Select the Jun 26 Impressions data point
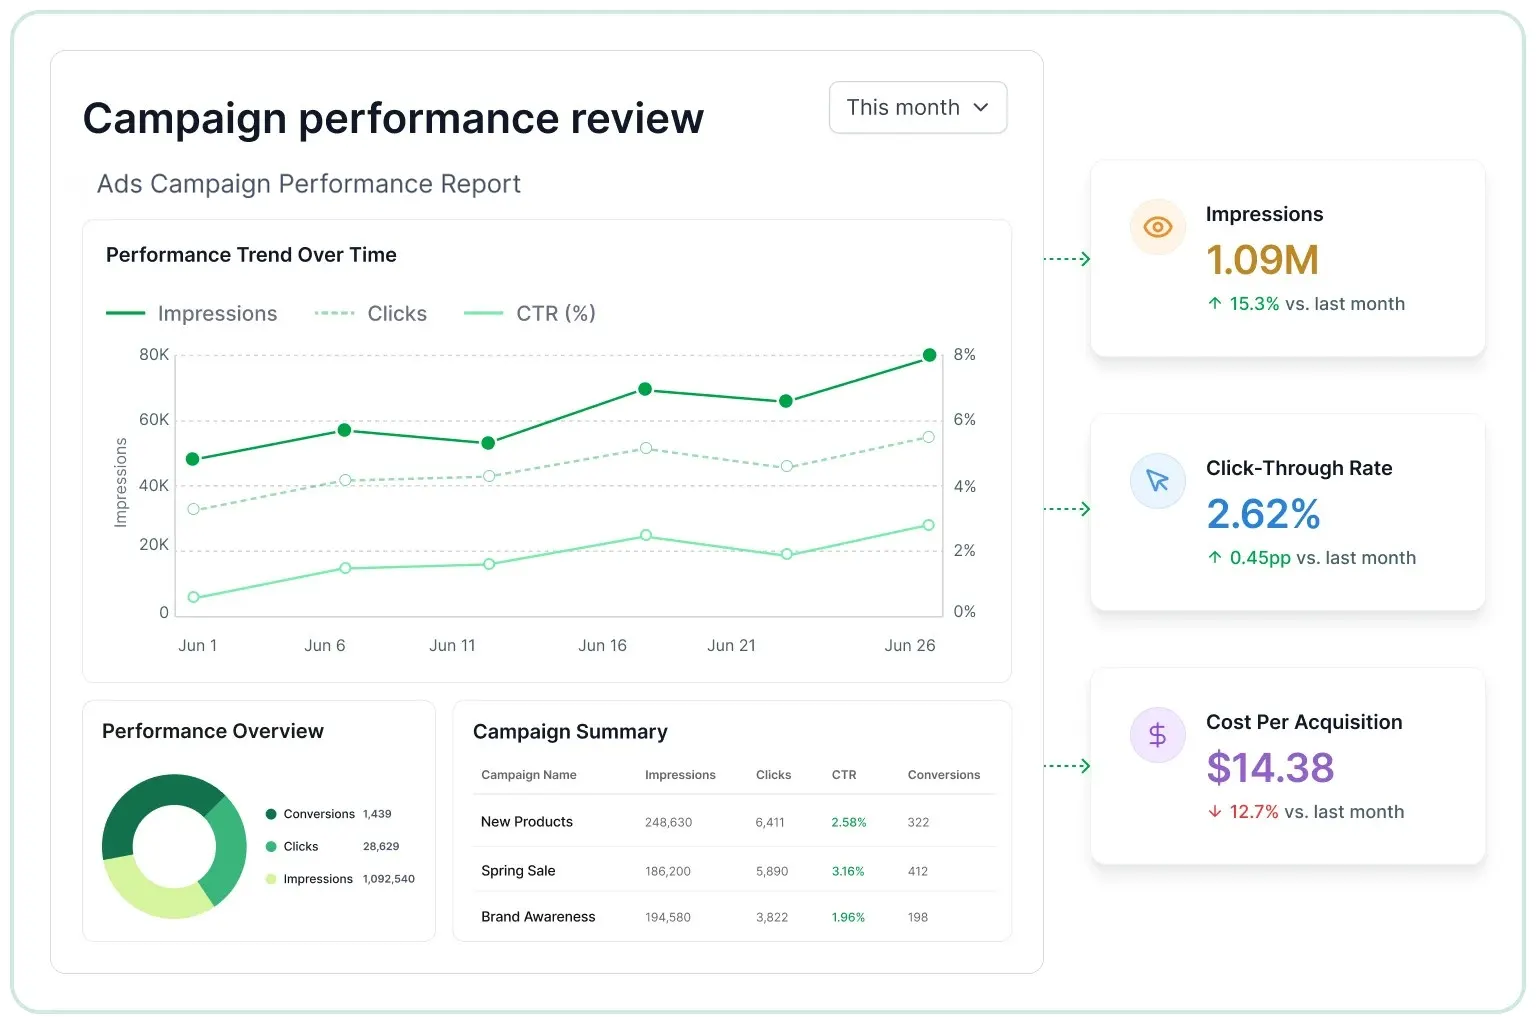 point(929,355)
